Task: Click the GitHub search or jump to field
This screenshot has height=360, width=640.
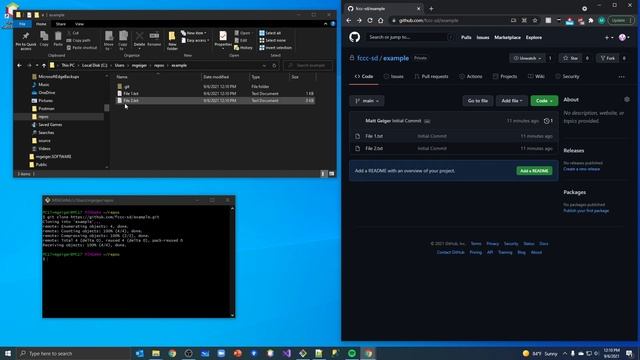Action: (x=410, y=37)
